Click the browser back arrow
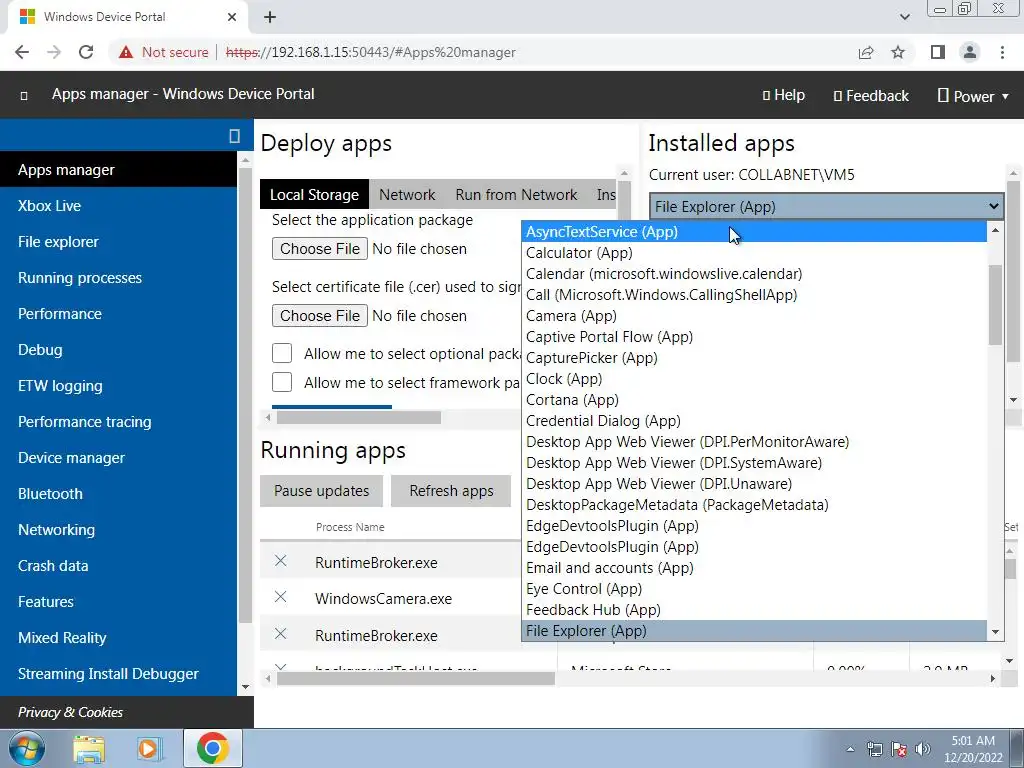Image resolution: width=1024 pixels, height=768 pixels. point(22,52)
